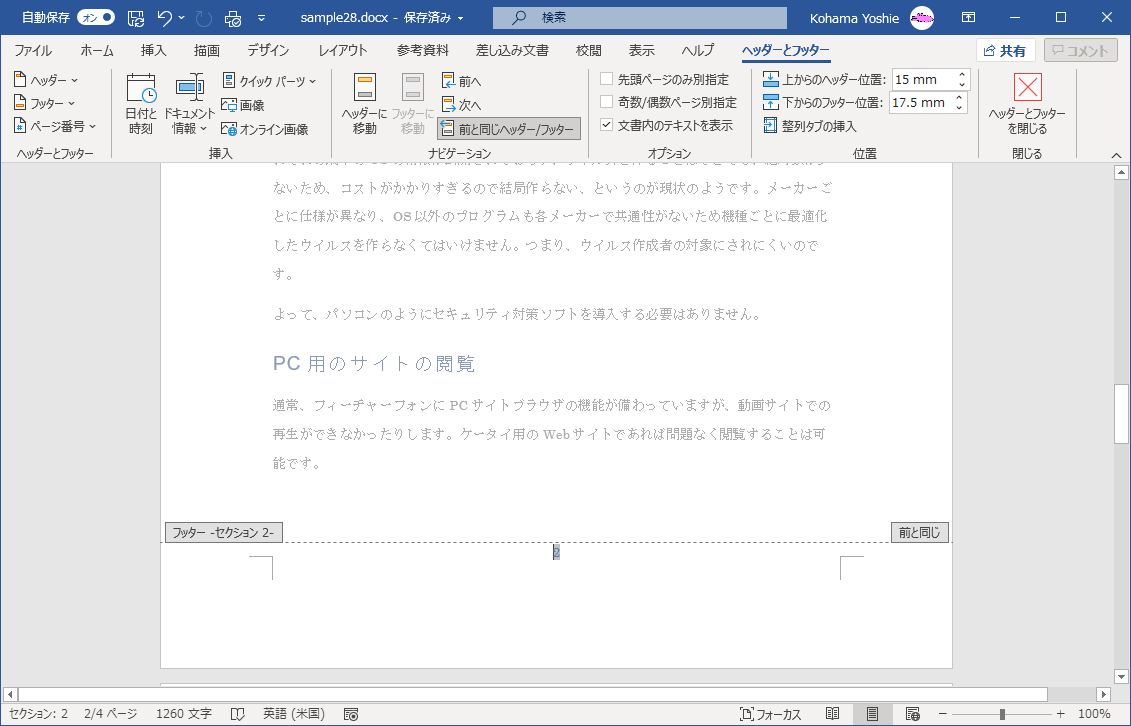Screen dimensions: 1131x726
Task: Open the undo history dropdown arrow
Action: pos(181,18)
